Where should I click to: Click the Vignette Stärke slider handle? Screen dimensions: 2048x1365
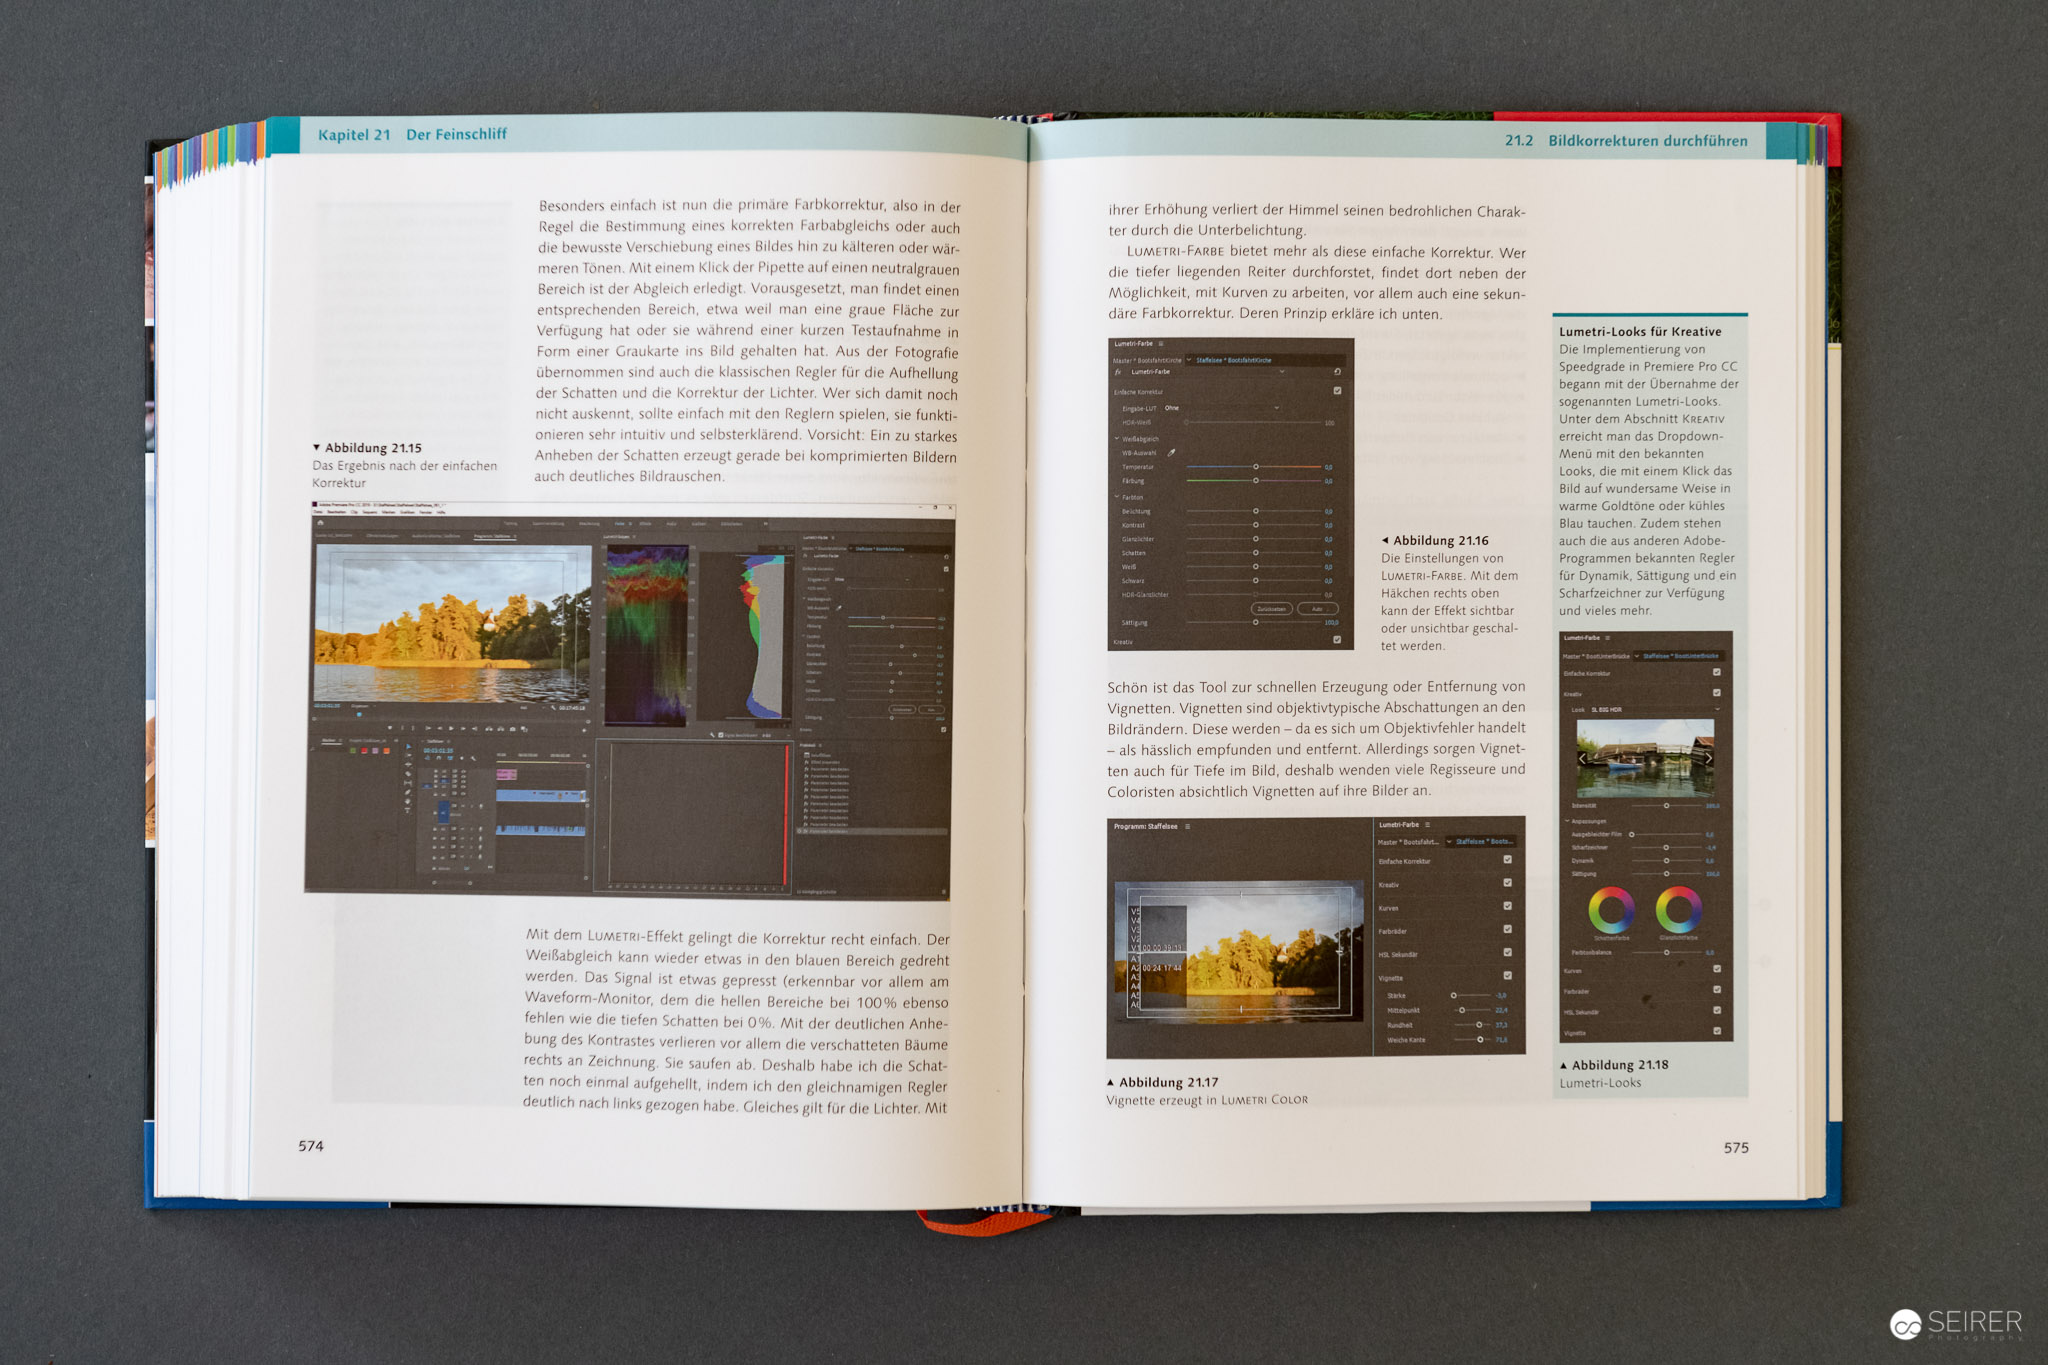coord(1454,995)
